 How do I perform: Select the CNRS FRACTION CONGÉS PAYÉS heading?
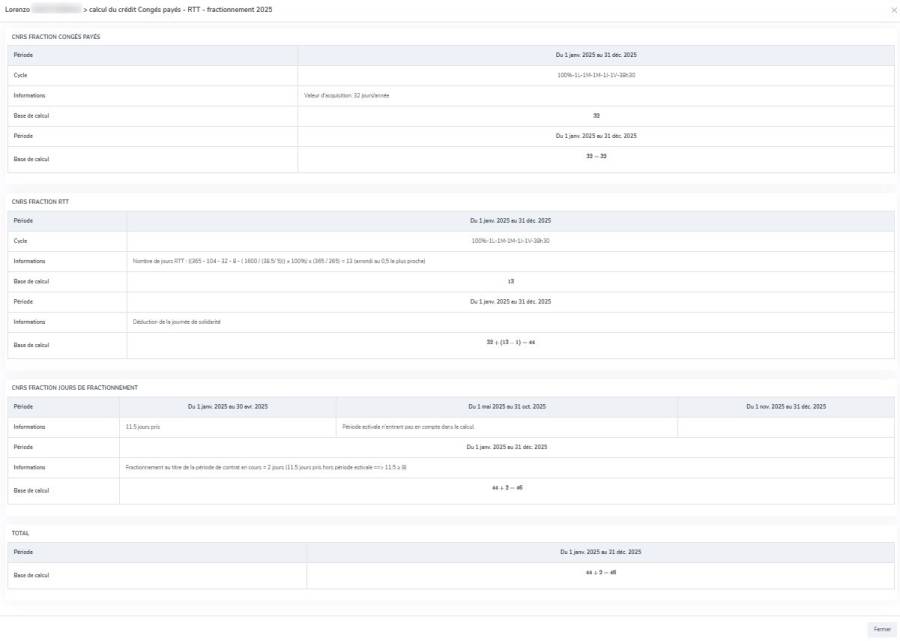56,37
